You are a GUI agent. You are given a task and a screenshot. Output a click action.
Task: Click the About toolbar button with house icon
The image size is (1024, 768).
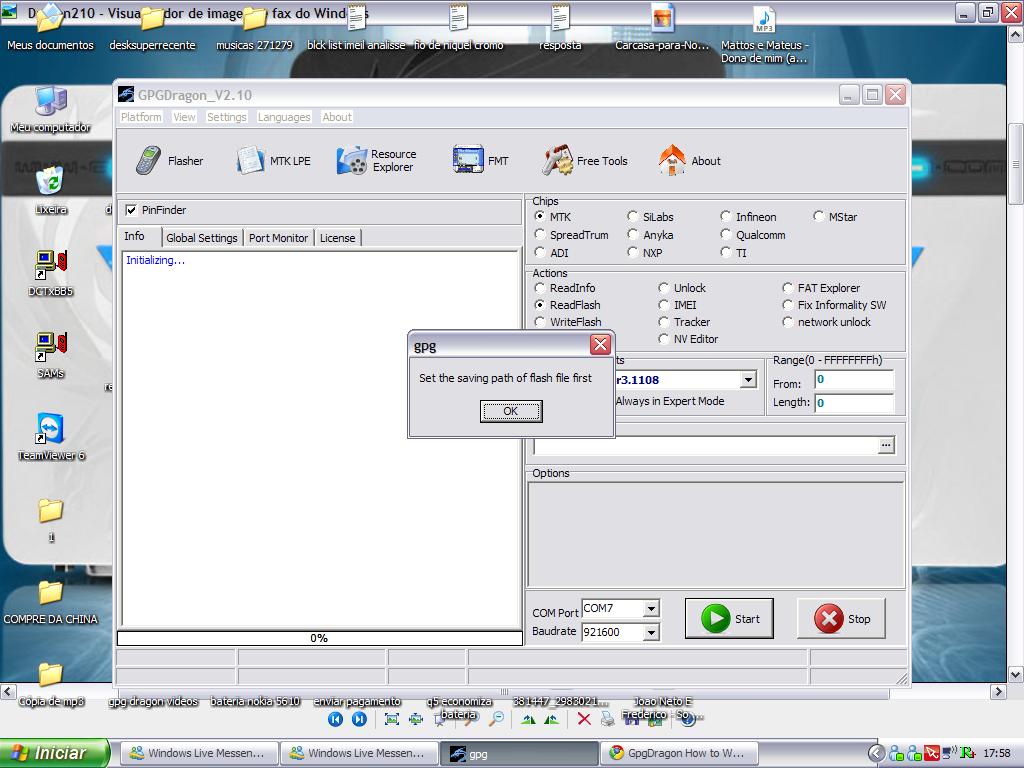coord(690,161)
